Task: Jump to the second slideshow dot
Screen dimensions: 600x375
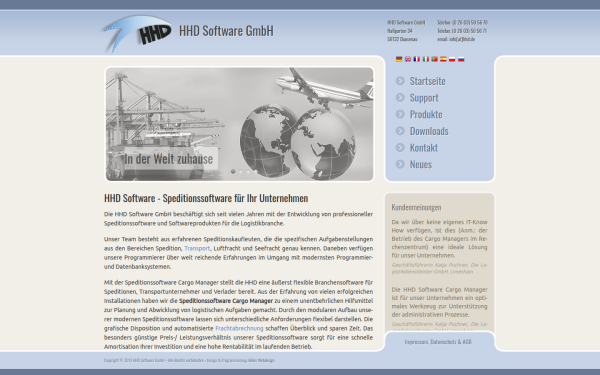Action: point(241,171)
